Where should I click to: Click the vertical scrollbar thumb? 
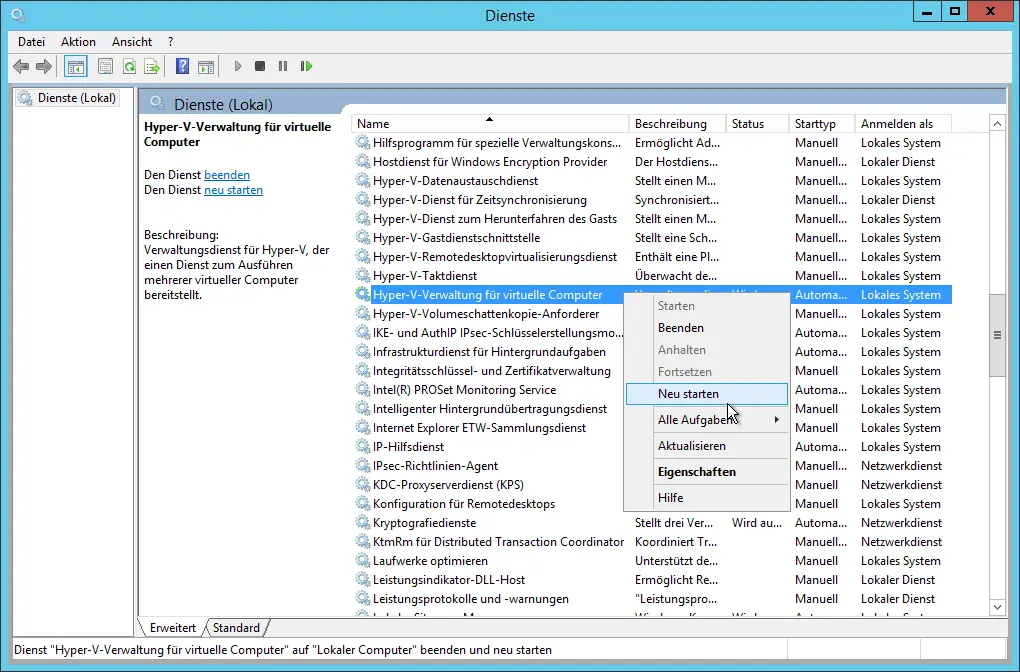pyautogui.click(x=997, y=335)
